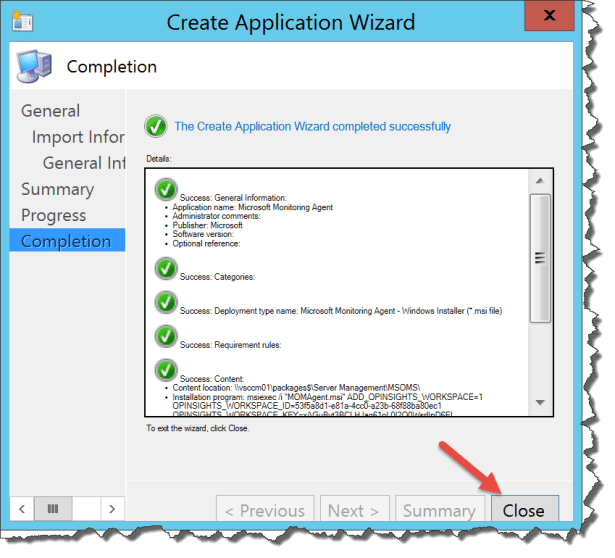
Task: Close the wizard window with X
Action: (x=549, y=16)
